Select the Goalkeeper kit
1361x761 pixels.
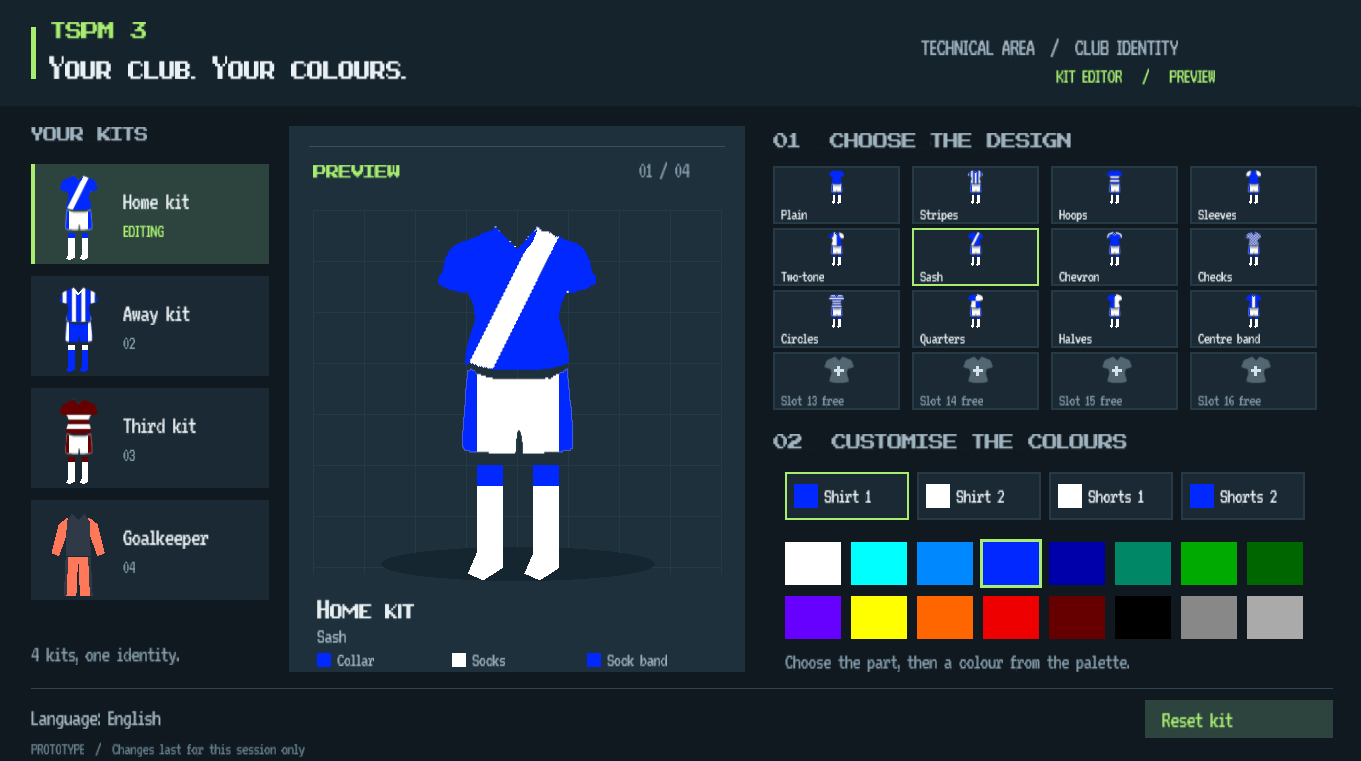pos(150,550)
